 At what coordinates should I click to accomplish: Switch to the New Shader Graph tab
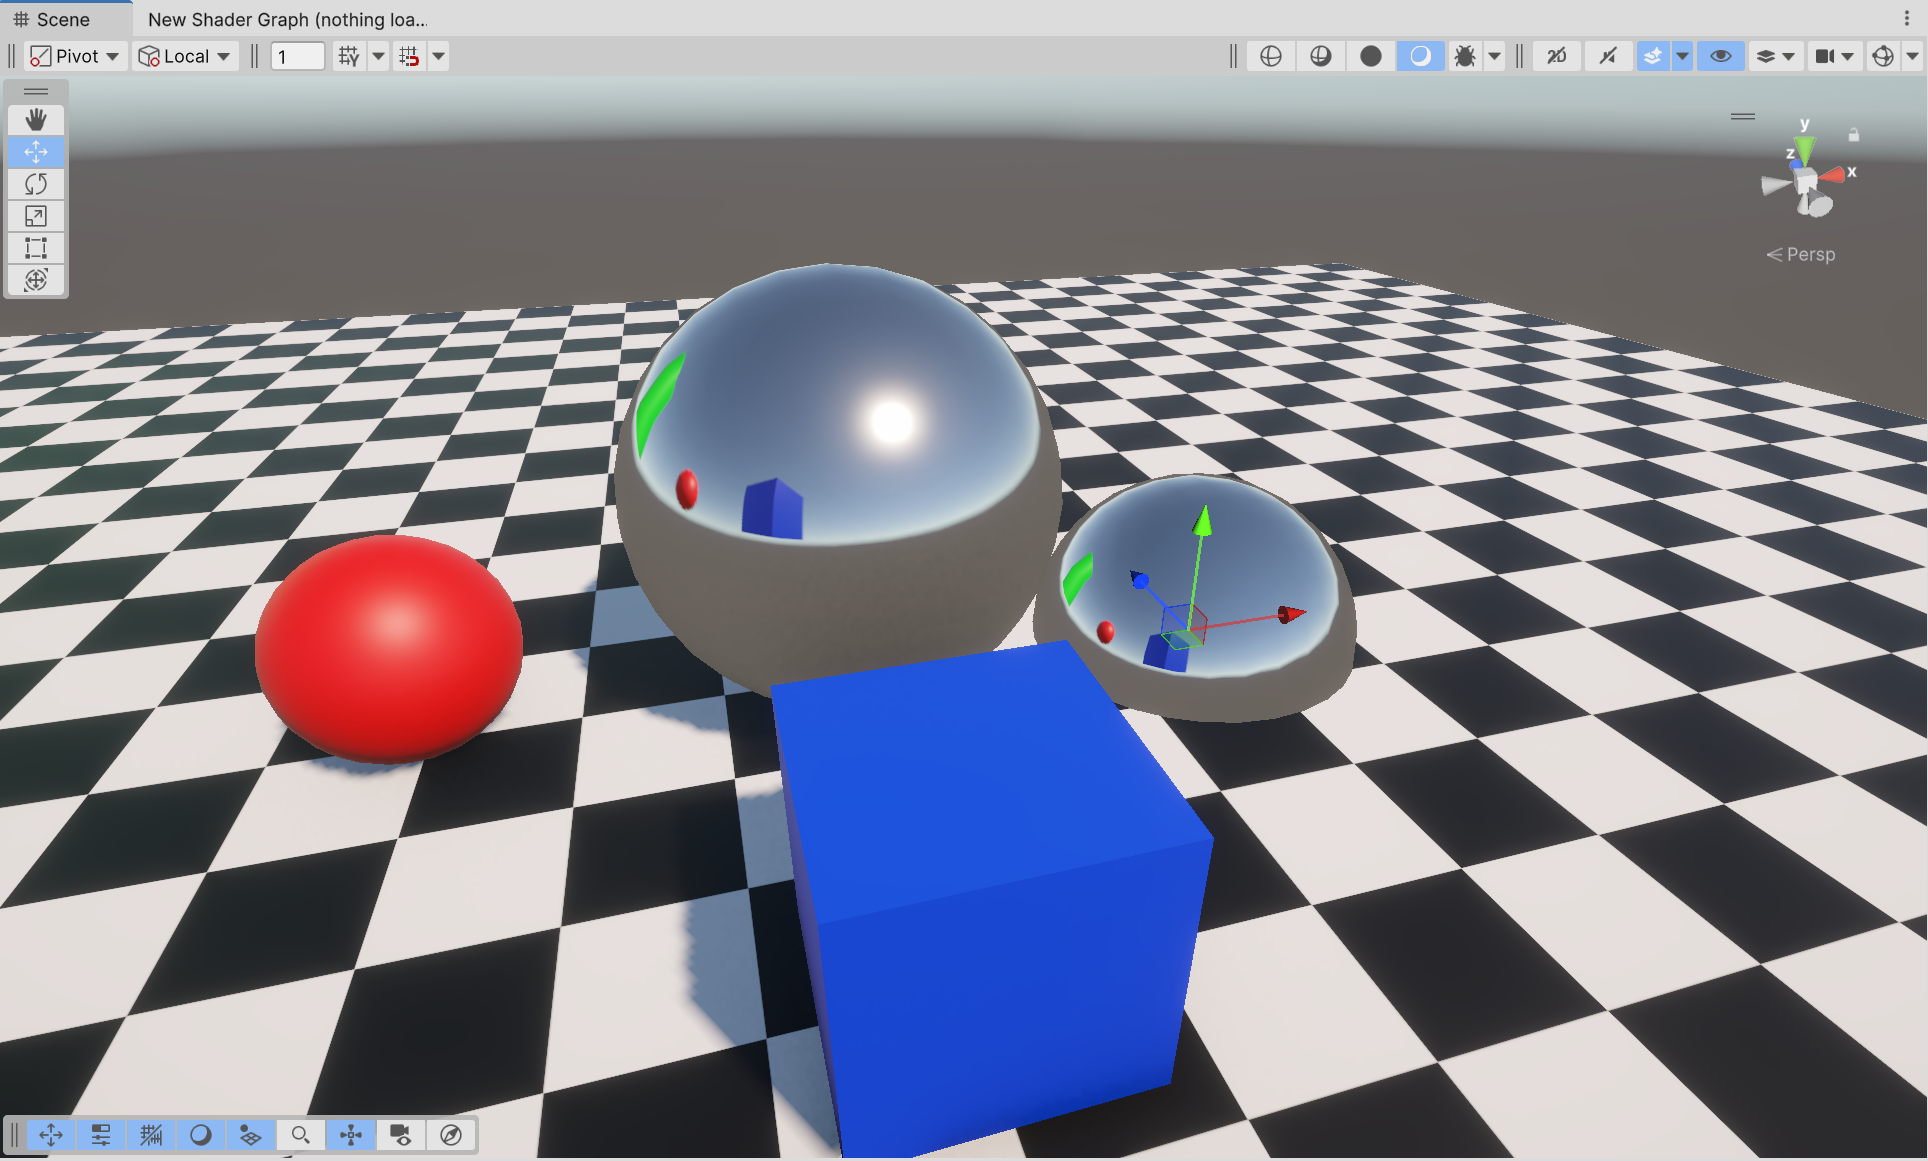[287, 20]
